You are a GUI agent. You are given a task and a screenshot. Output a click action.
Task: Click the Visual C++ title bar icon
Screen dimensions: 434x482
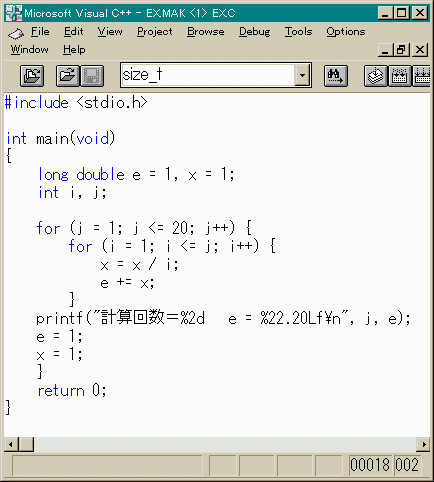(14, 13)
